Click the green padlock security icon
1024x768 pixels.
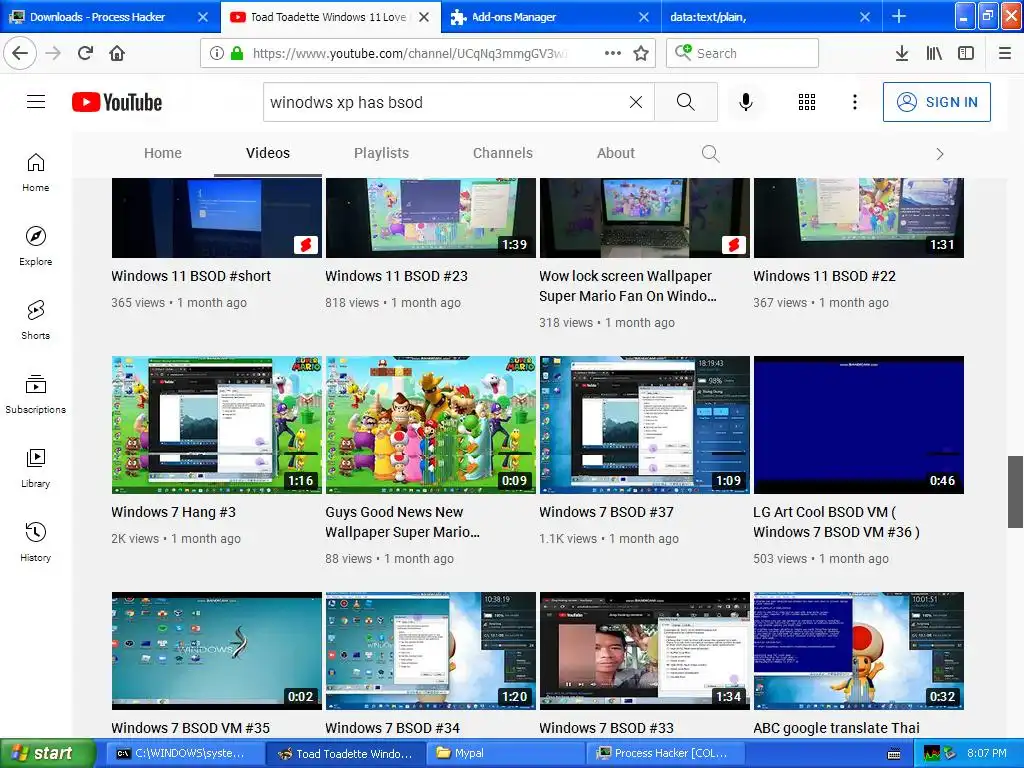click(237, 53)
